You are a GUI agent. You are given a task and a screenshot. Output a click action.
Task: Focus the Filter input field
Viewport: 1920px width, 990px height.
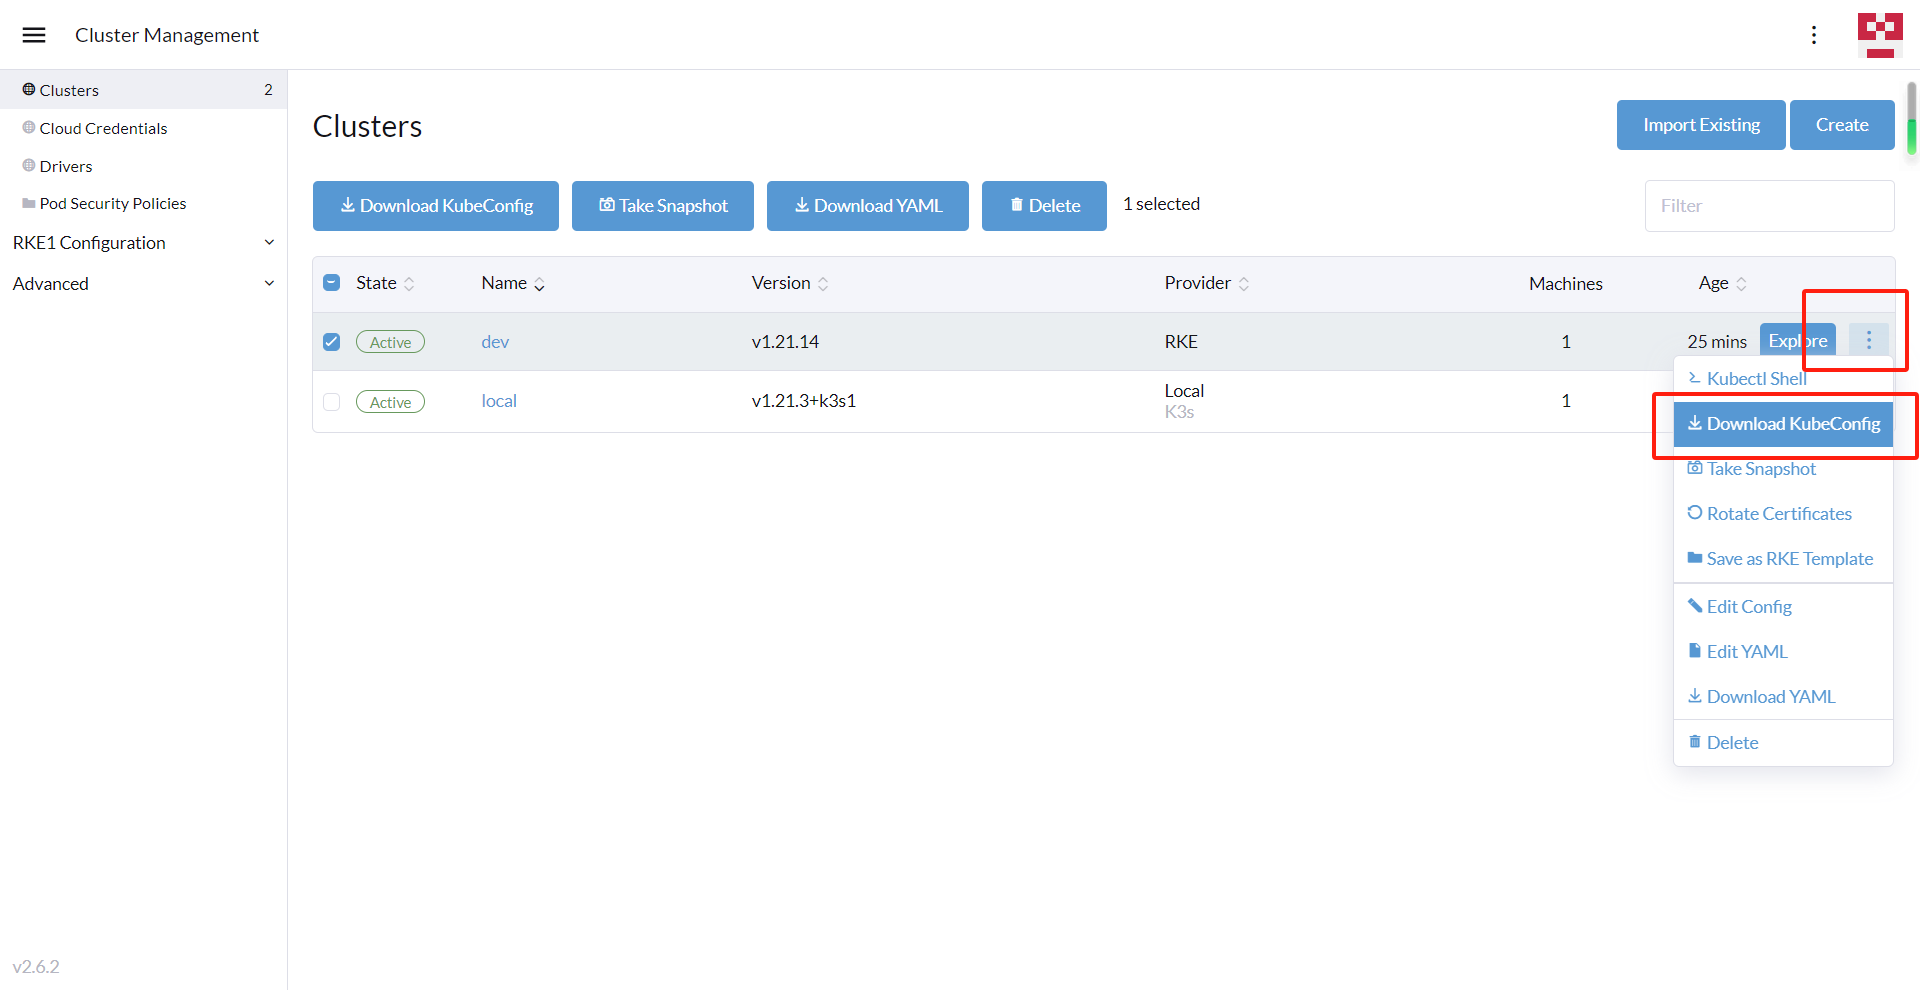(x=1769, y=206)
